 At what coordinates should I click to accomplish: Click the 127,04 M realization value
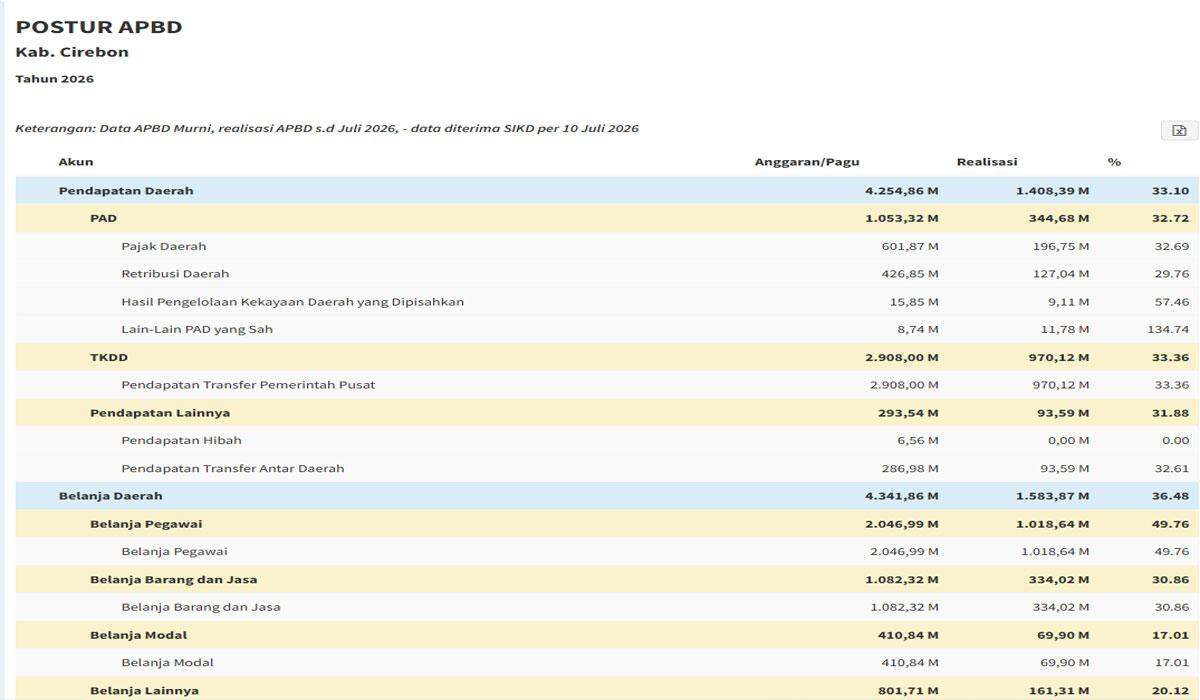point(1061,274)
